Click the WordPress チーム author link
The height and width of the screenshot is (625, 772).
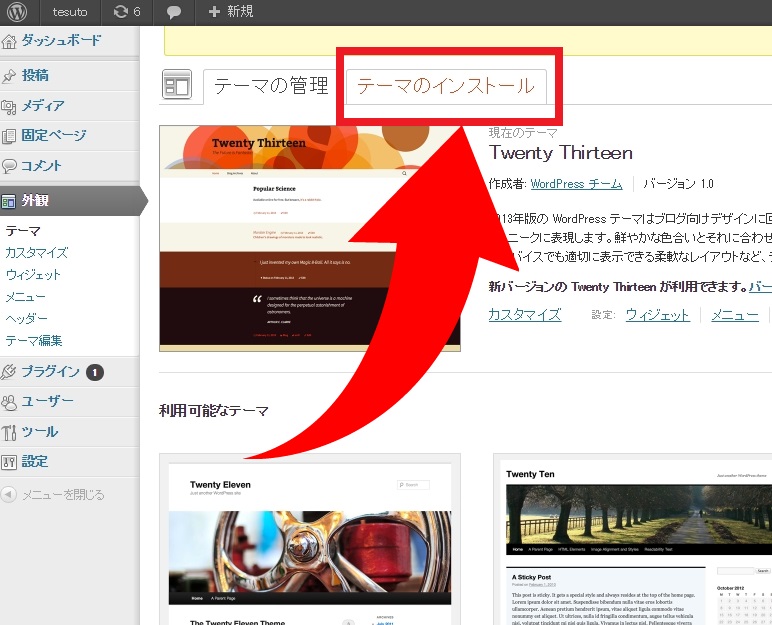576,184
